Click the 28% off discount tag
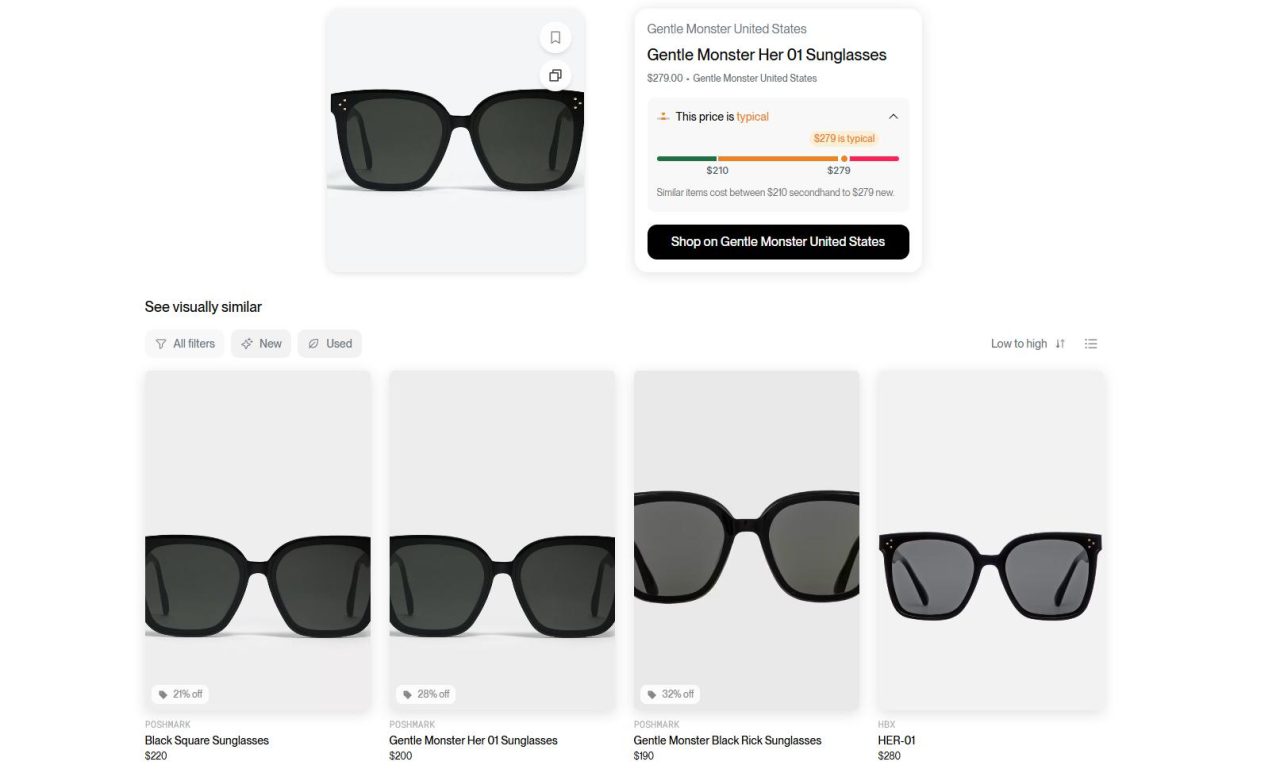The height and width of the screenshot is (773, 1280). (425, 694)
